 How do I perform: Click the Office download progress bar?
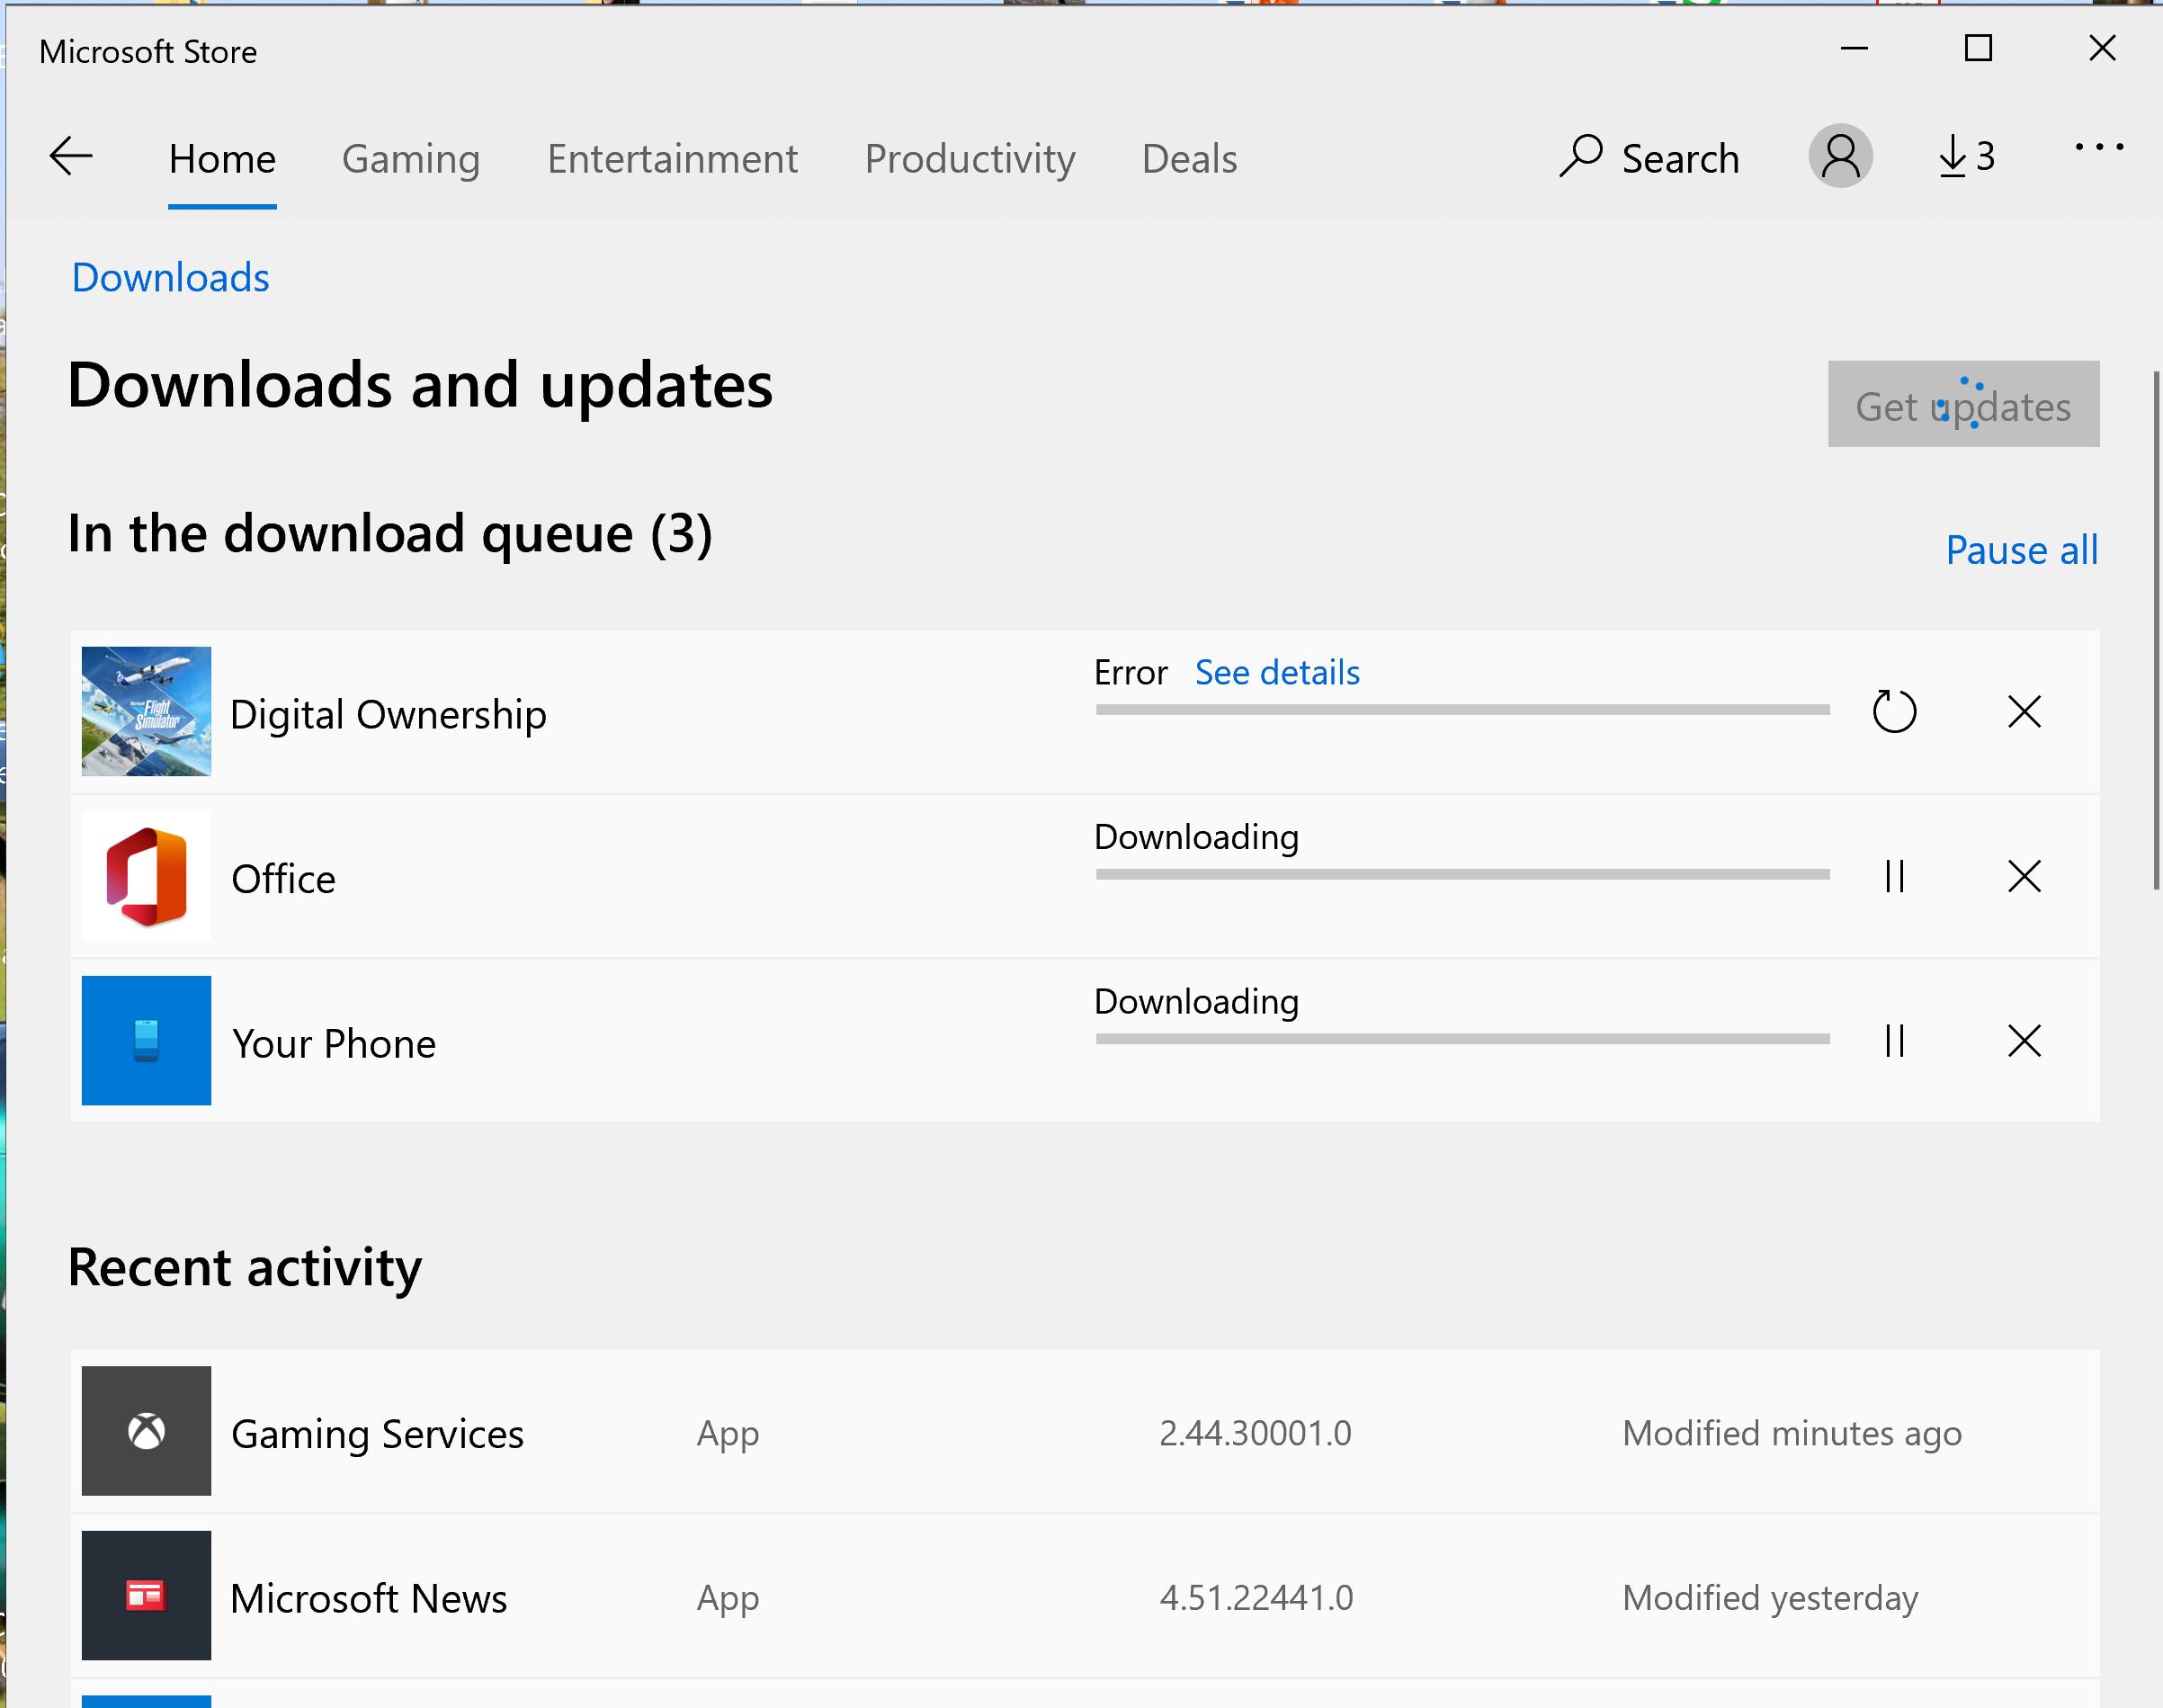pos(1462,875)
